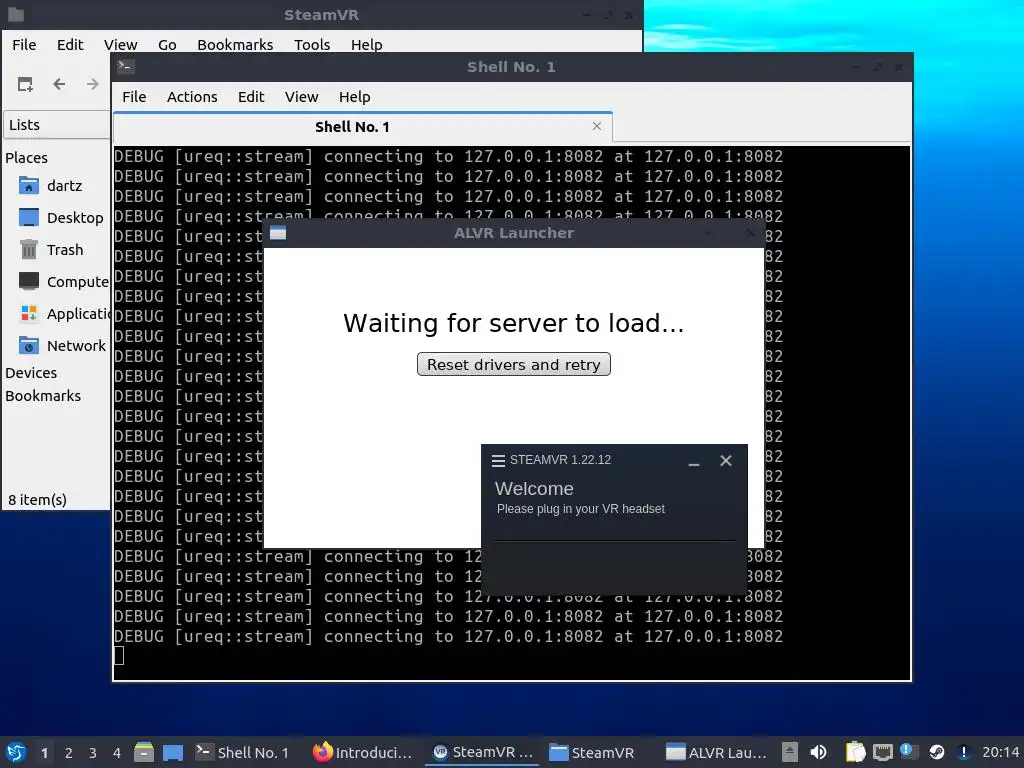Close the Shell No. 1 tab
Image resolution: width=1024 pixels, height=768 pixels.
597,126
